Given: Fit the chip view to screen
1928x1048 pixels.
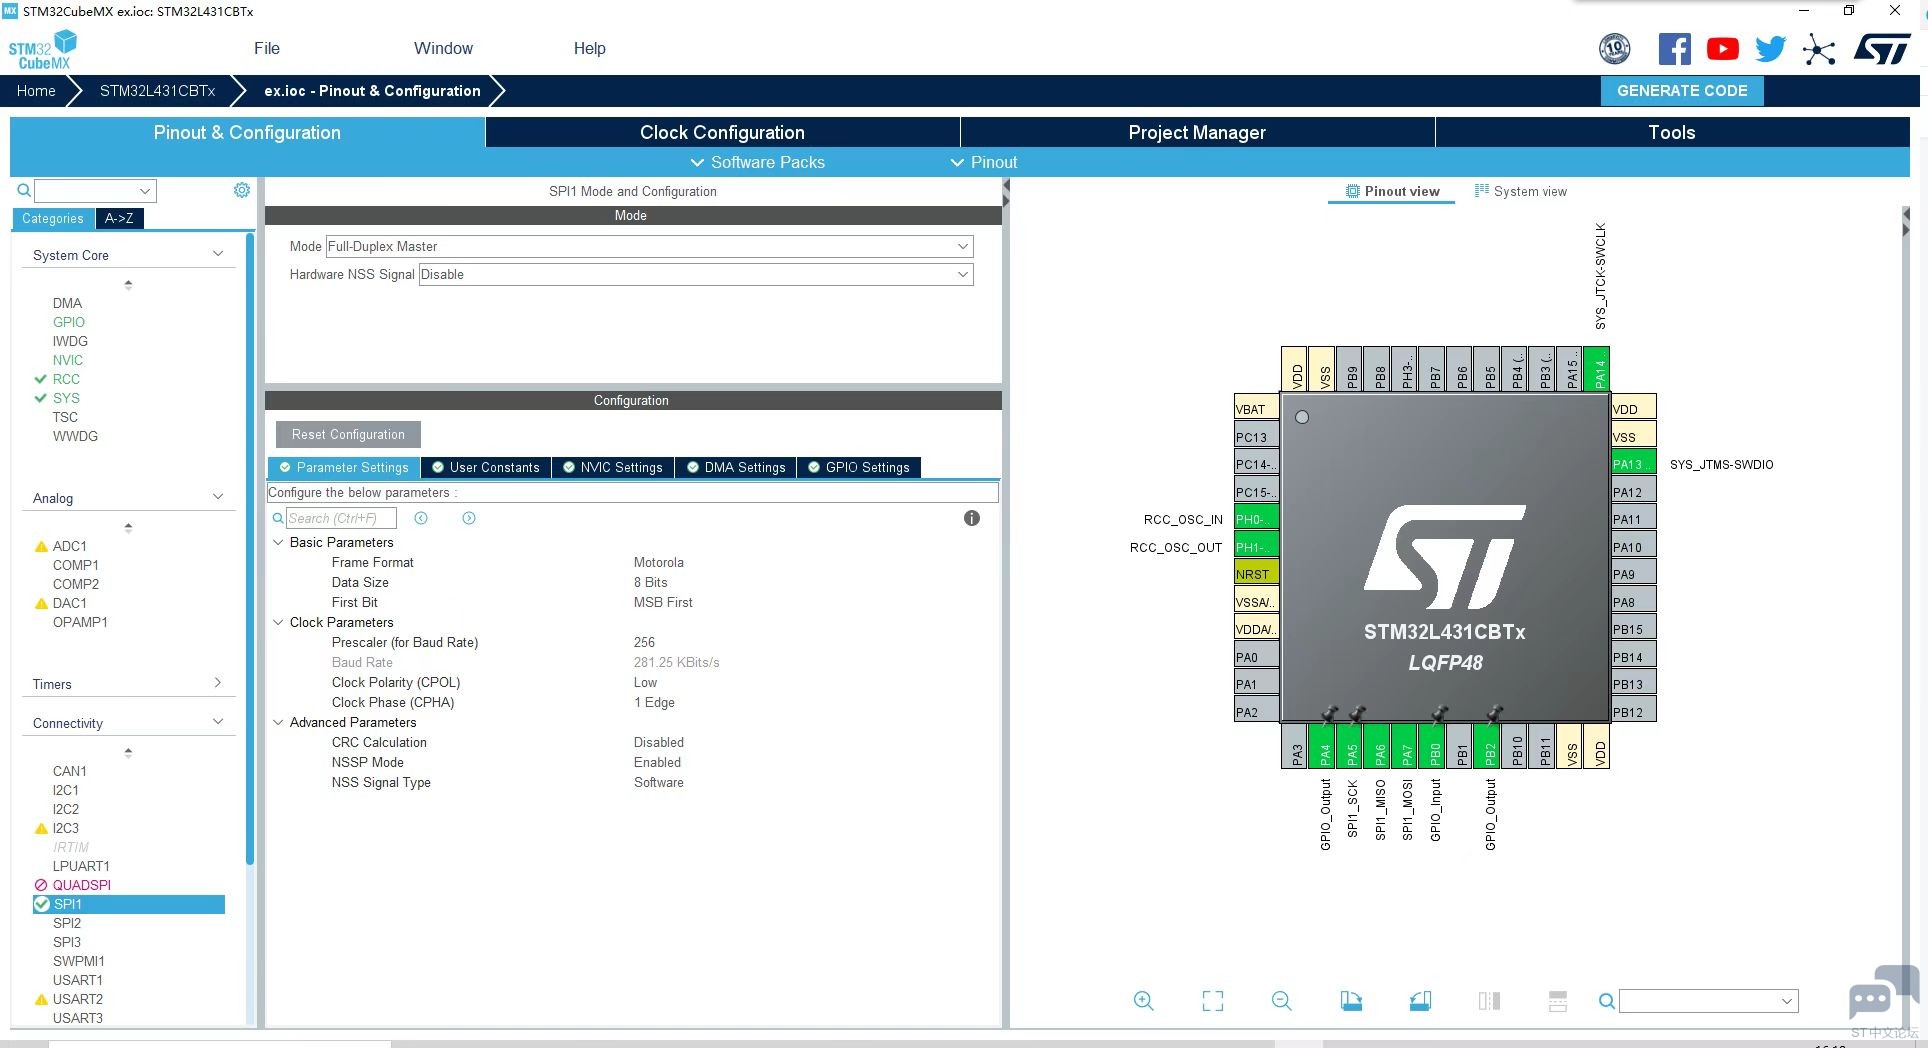Looking at the screenshot, I should click(x=1213, y=1001).
